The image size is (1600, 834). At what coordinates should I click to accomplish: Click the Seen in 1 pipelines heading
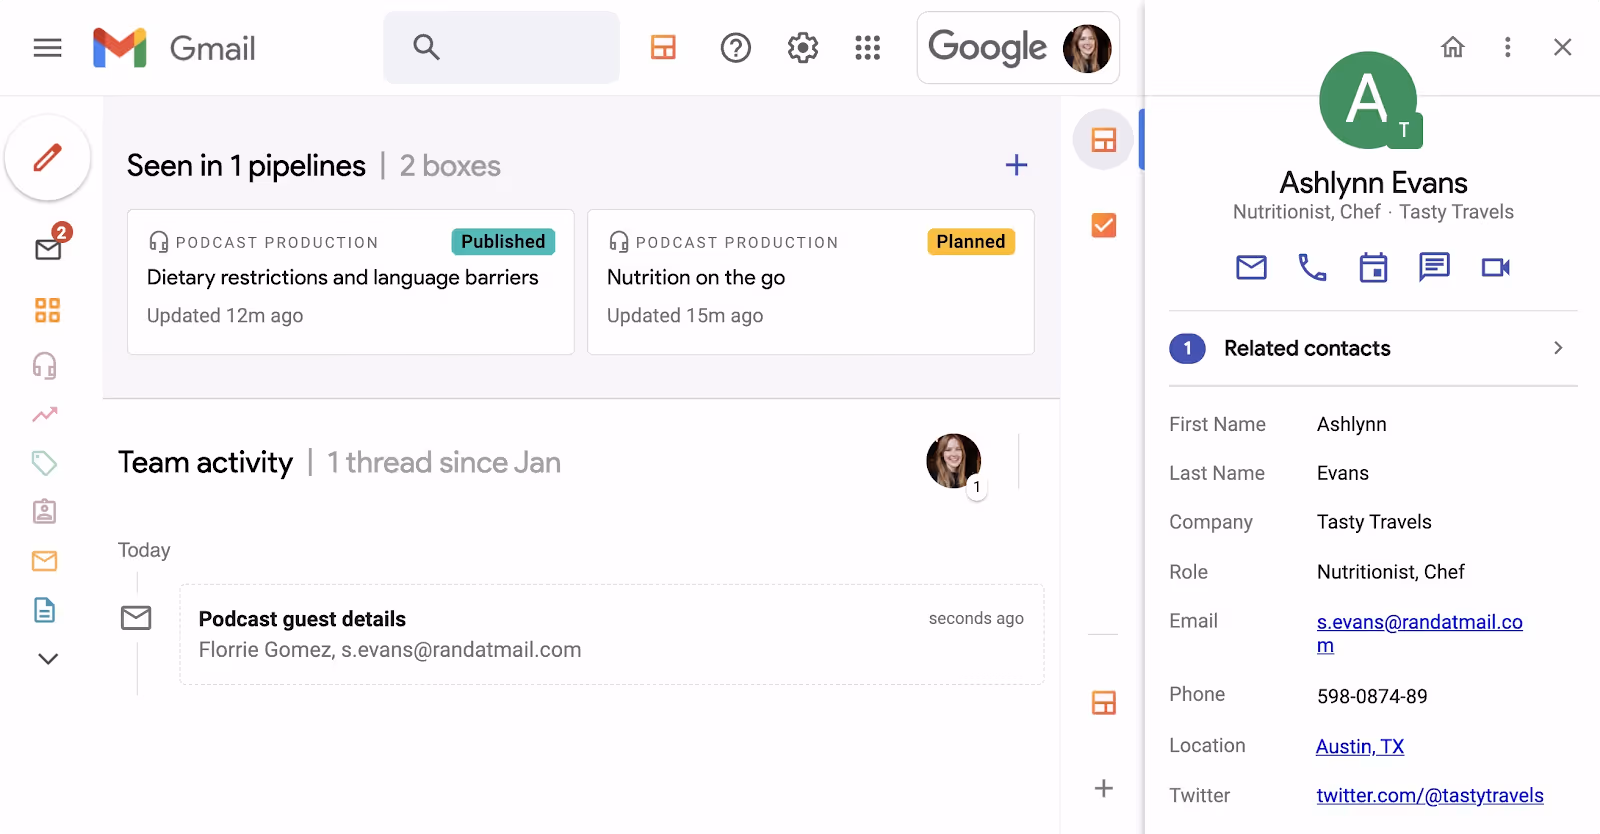(x=246, y=165)
